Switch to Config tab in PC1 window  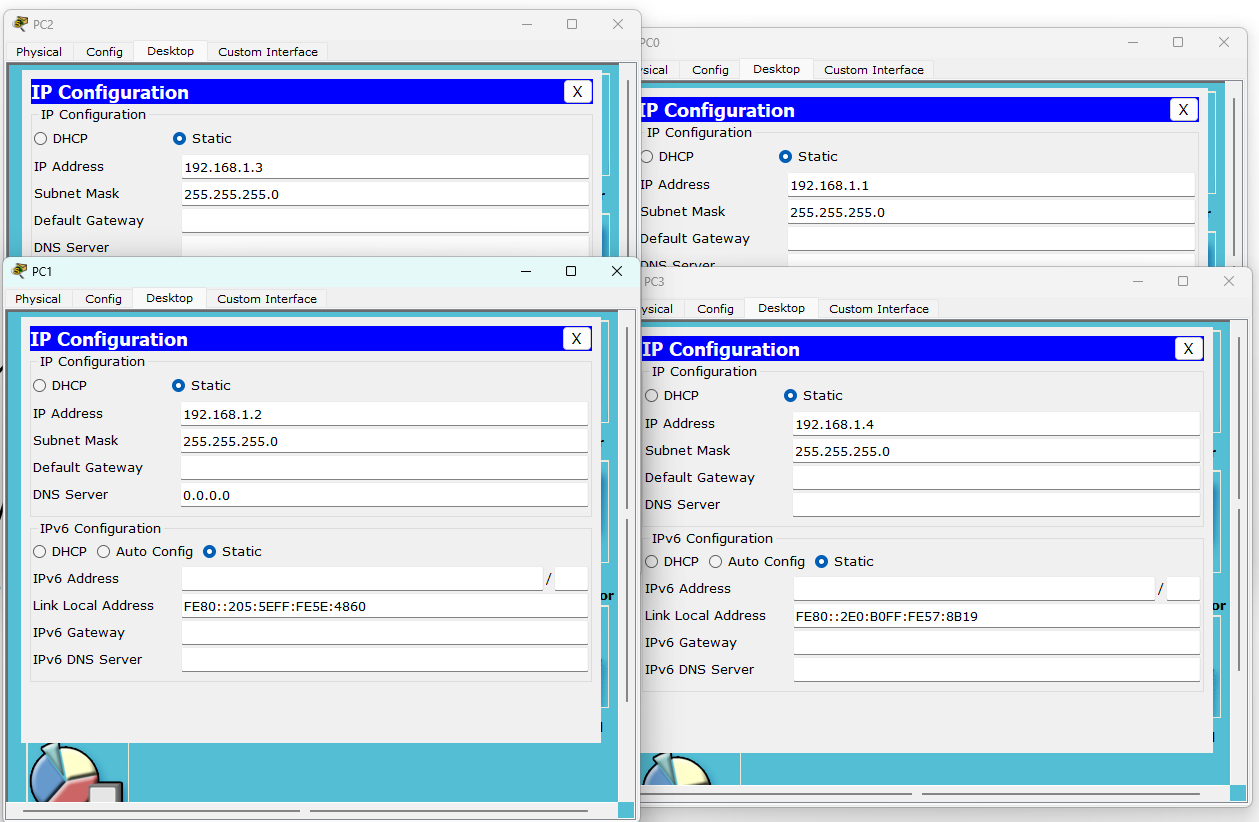tap(103, 299)
